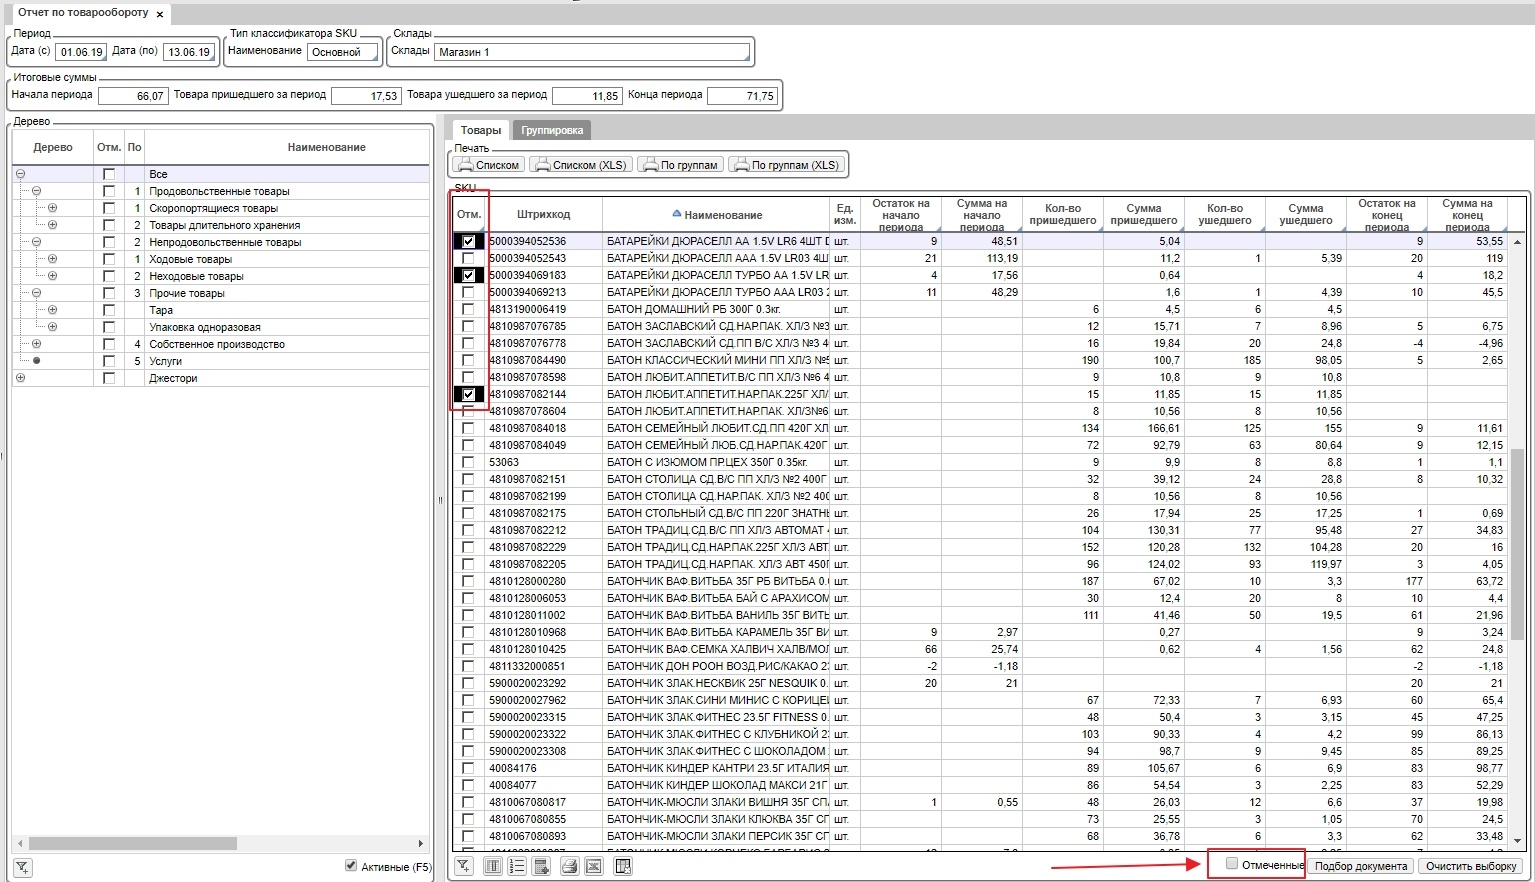Click the Список (XLS) print button
This screenshot has width=1535, height=882.
[580, 165]
